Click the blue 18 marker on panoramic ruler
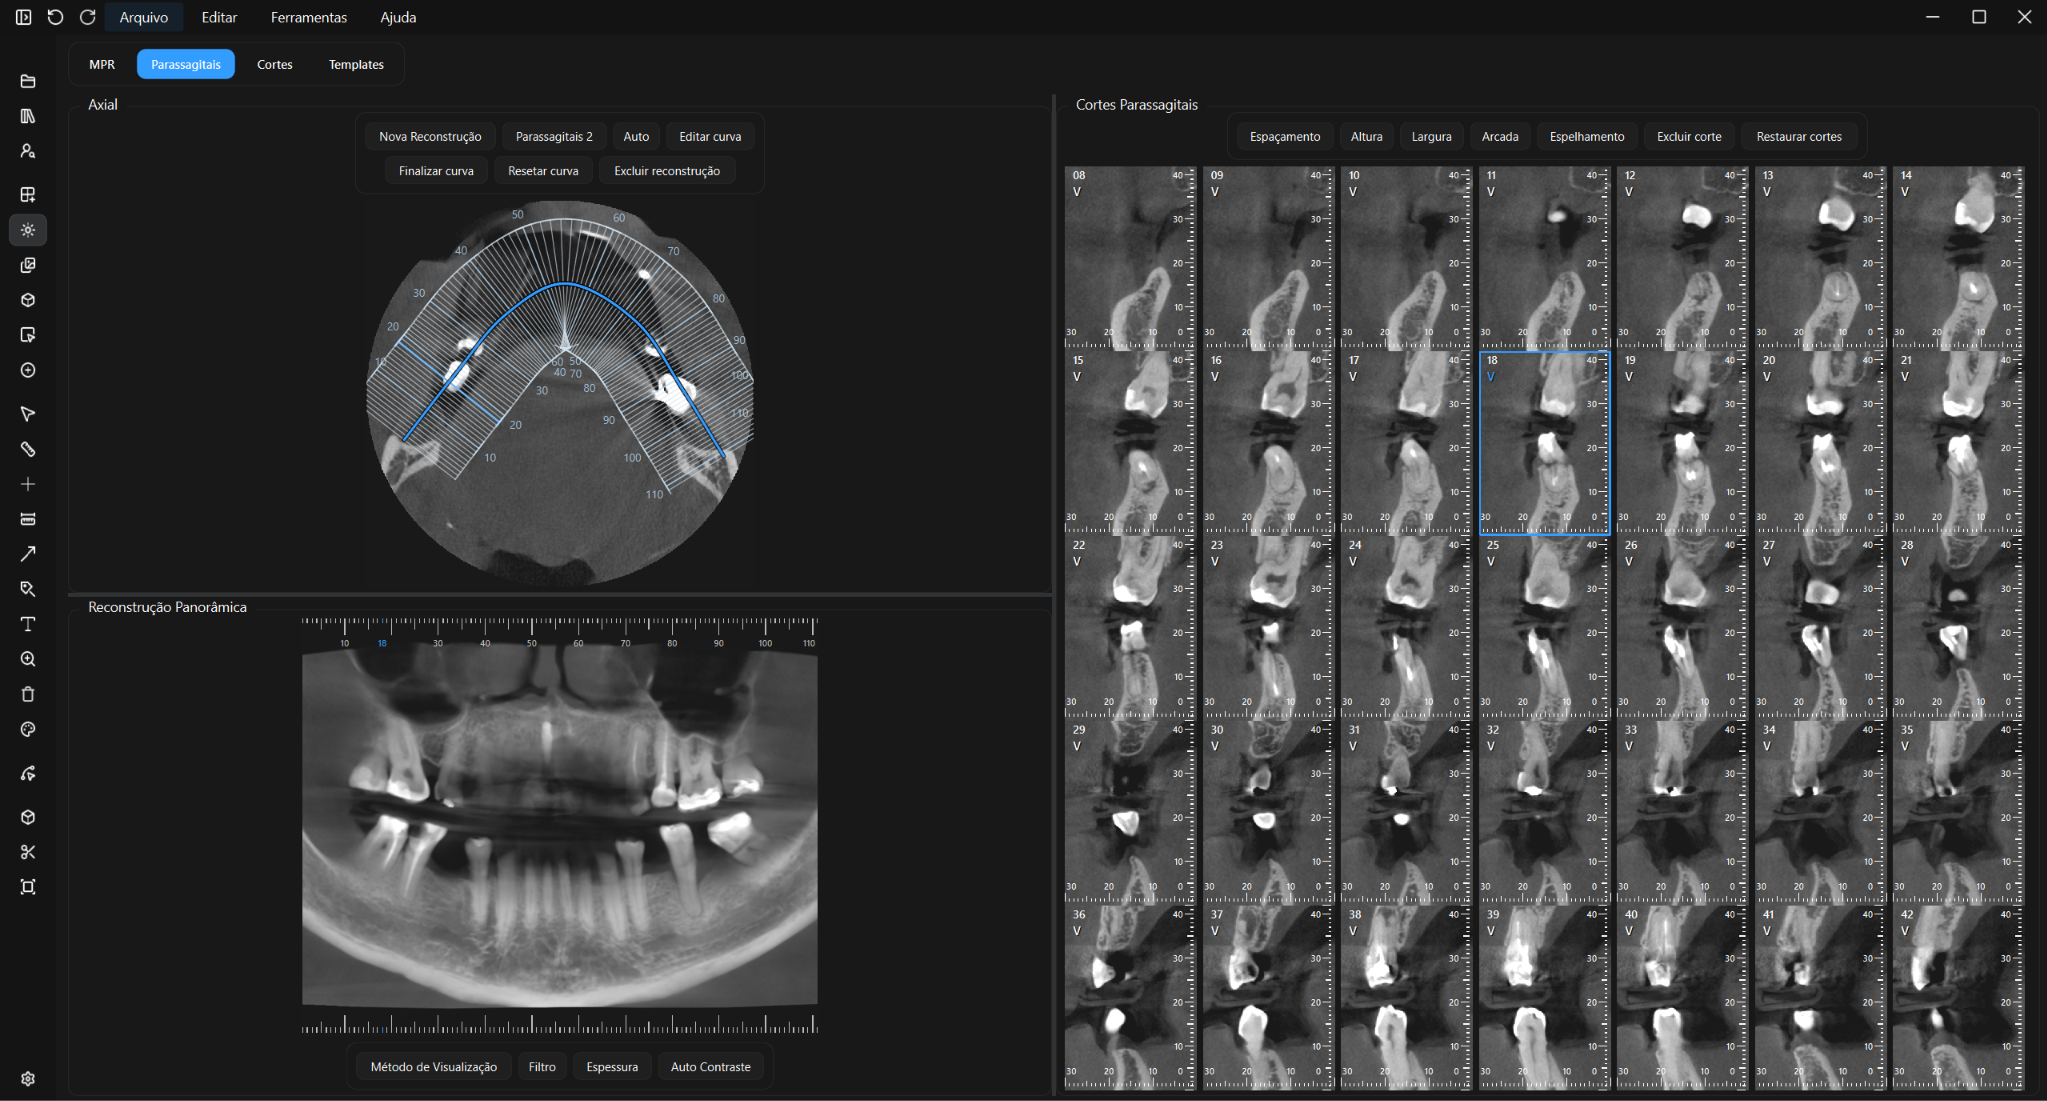This screenshot has width=2047, height=1101. (382, 643)
